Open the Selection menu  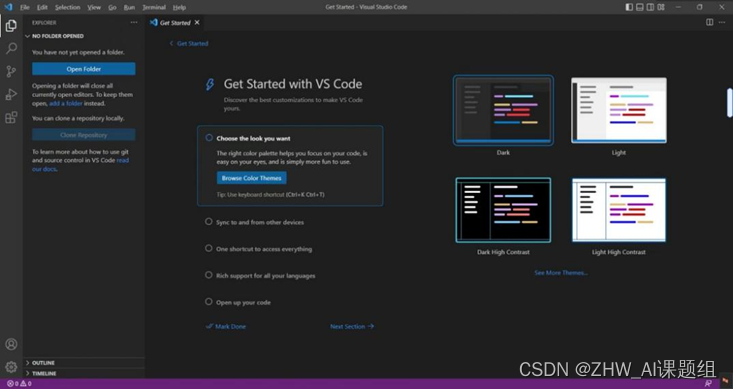pyautogui.click(x=67, y=7)
